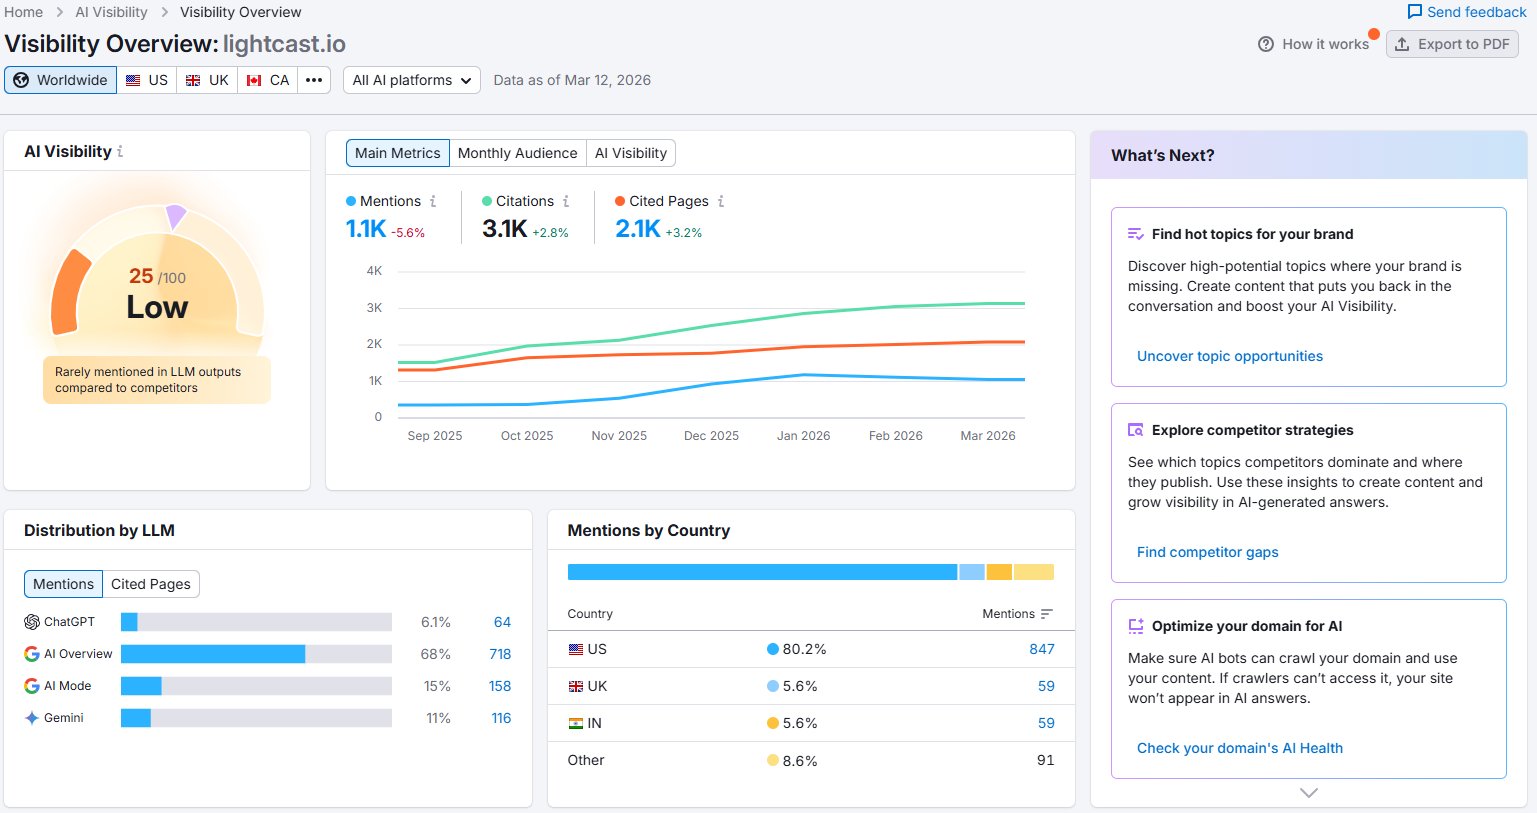Click the Export to PDF button
The width and height of the screenshot is (1537, 813).
pyautogui.click(x=1452, y=44)
